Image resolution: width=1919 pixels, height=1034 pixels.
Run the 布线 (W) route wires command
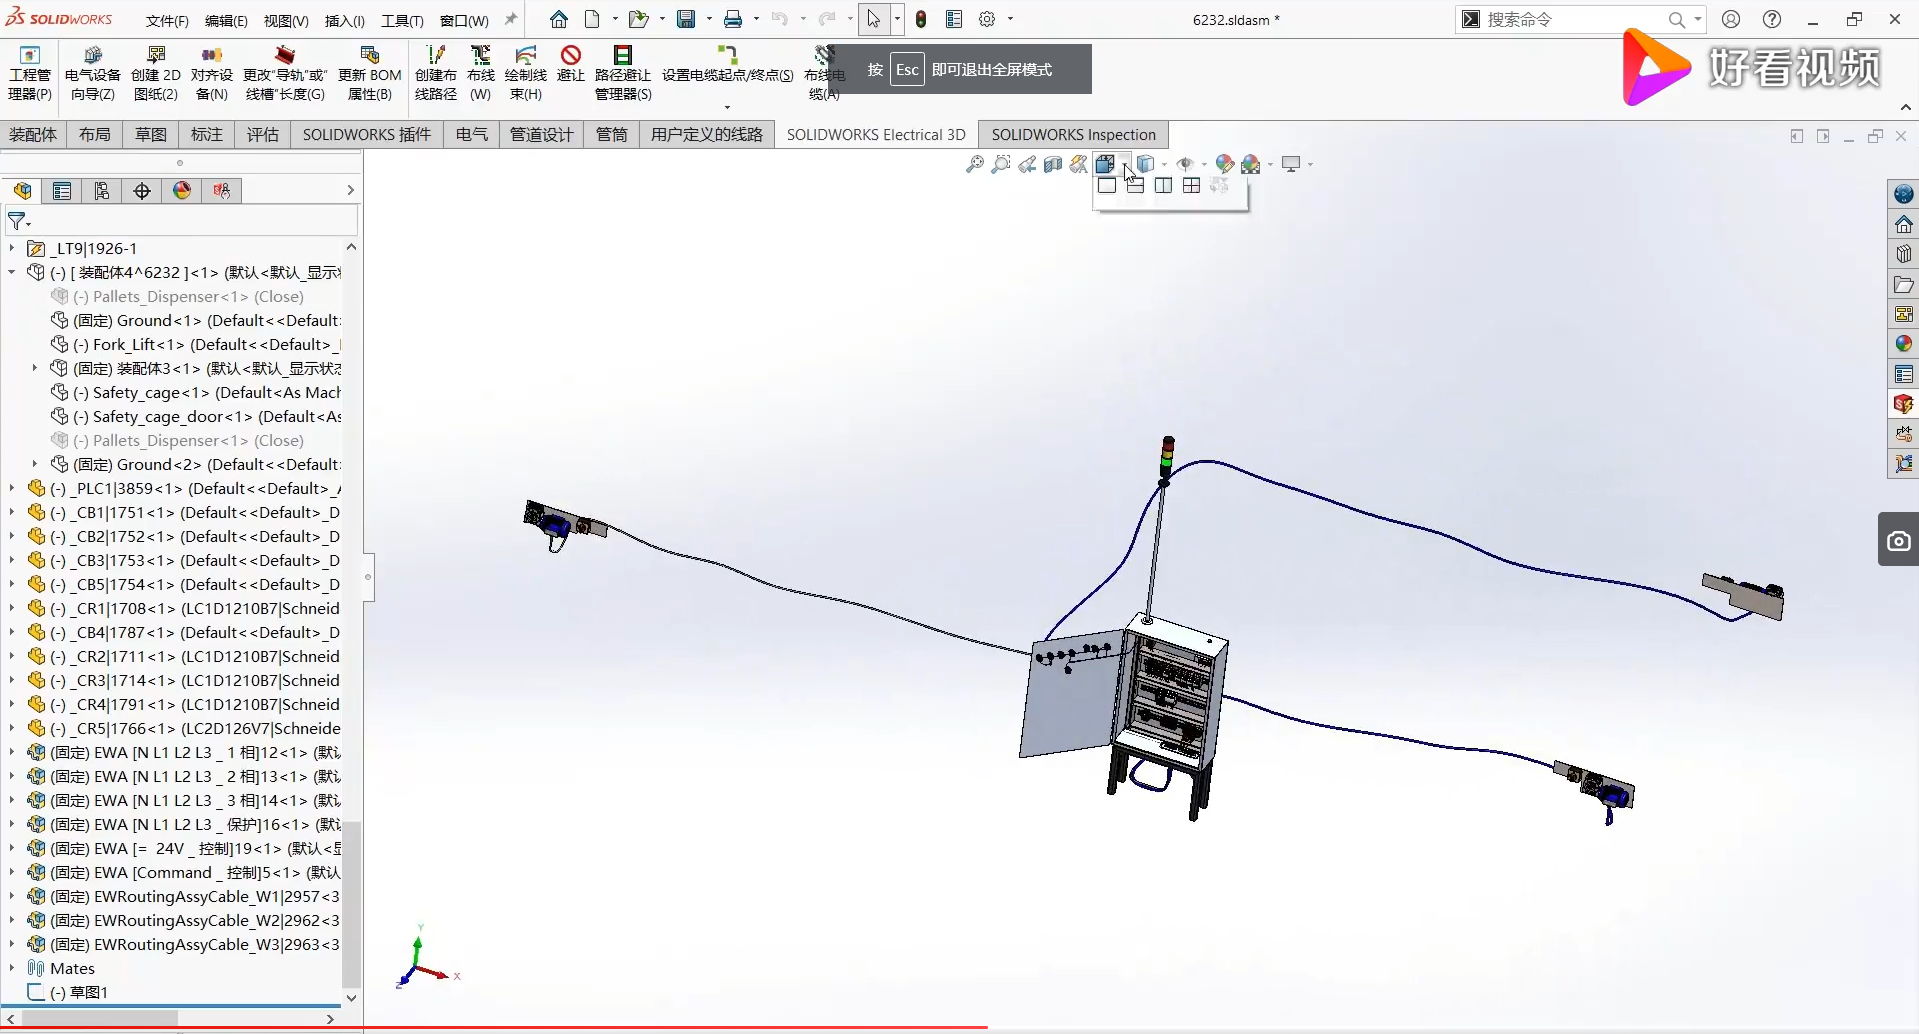point(481,73)
